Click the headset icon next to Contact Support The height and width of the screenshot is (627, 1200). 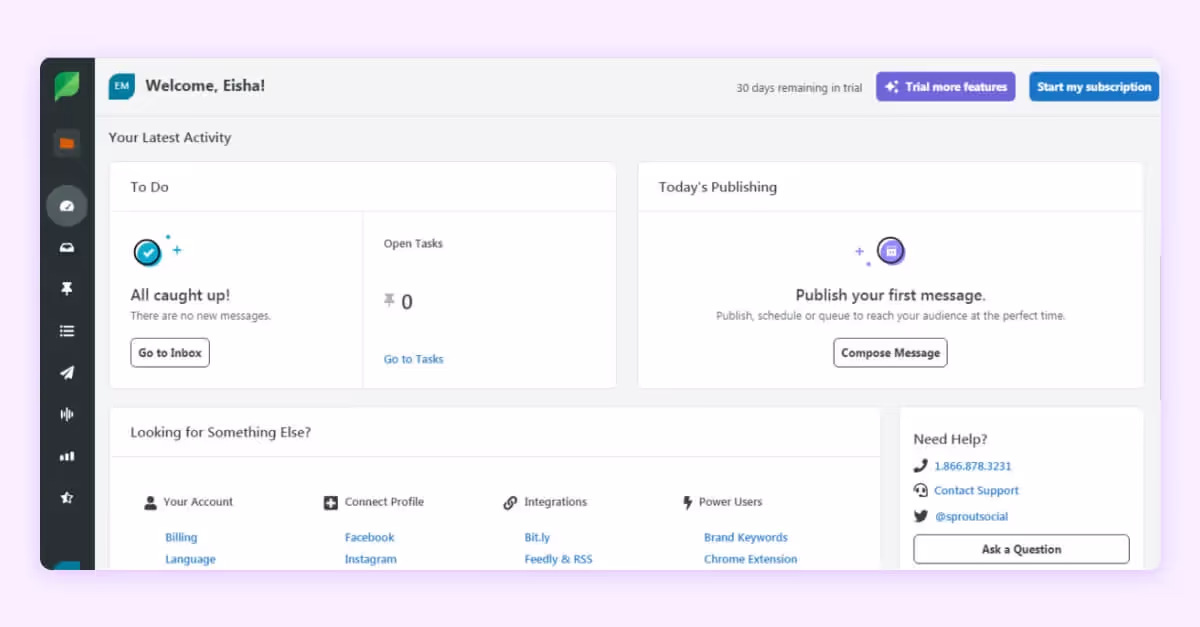(x=921, y=490)
